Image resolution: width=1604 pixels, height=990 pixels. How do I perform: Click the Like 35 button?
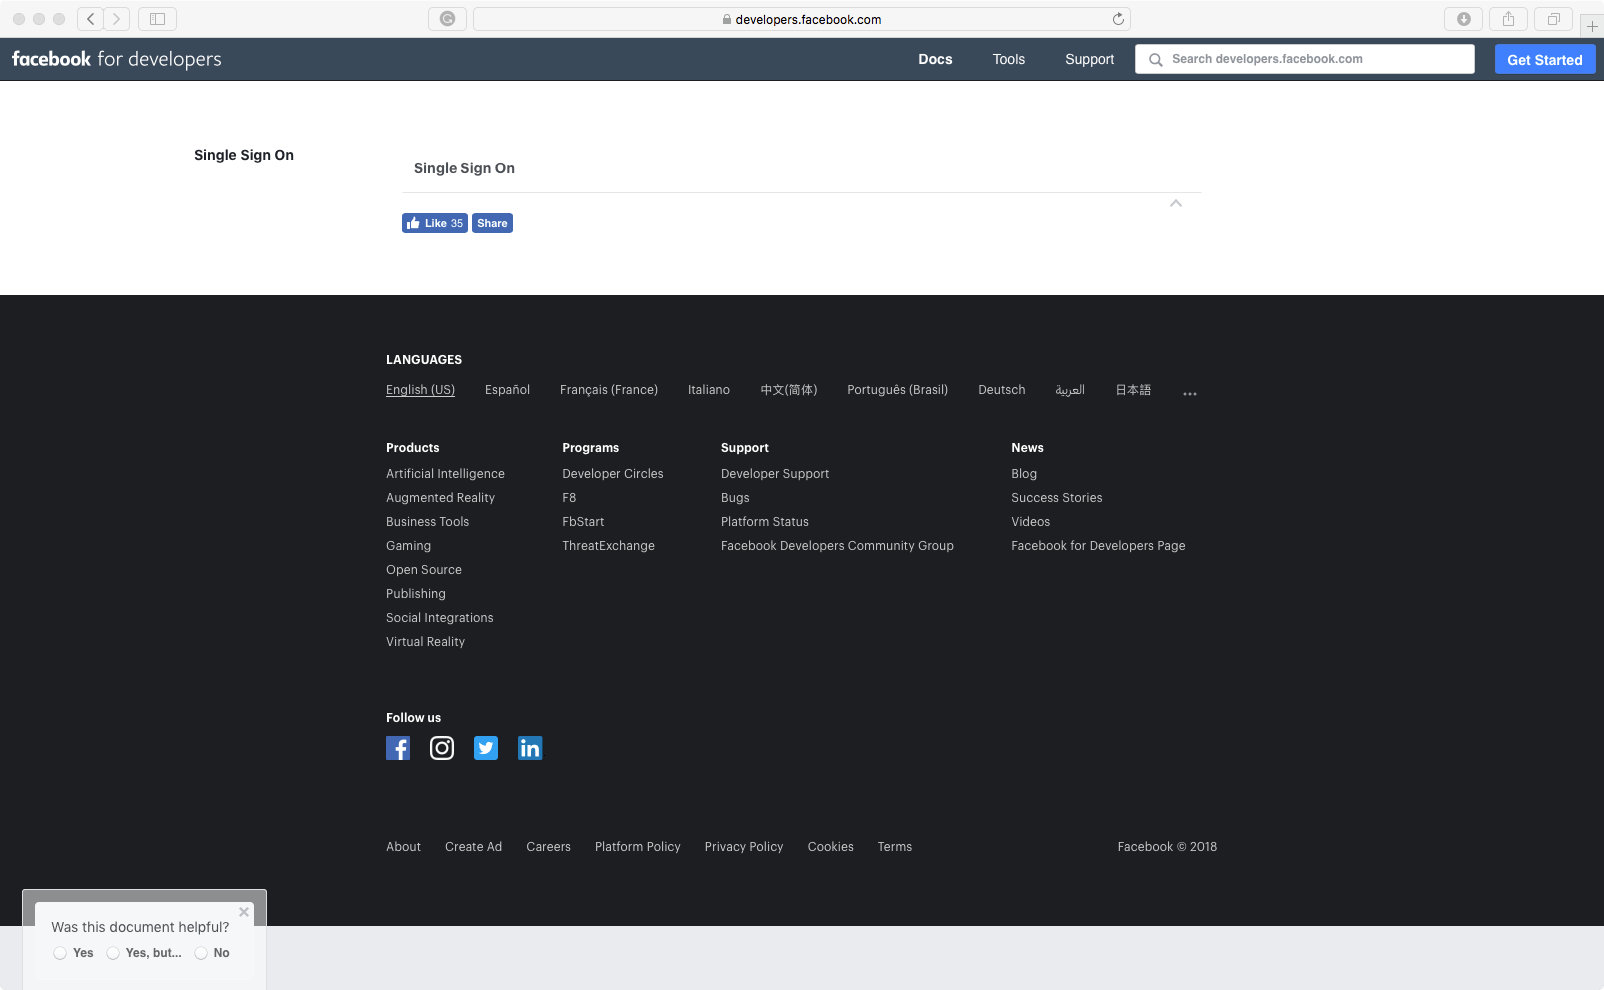[x=435, y=223]
